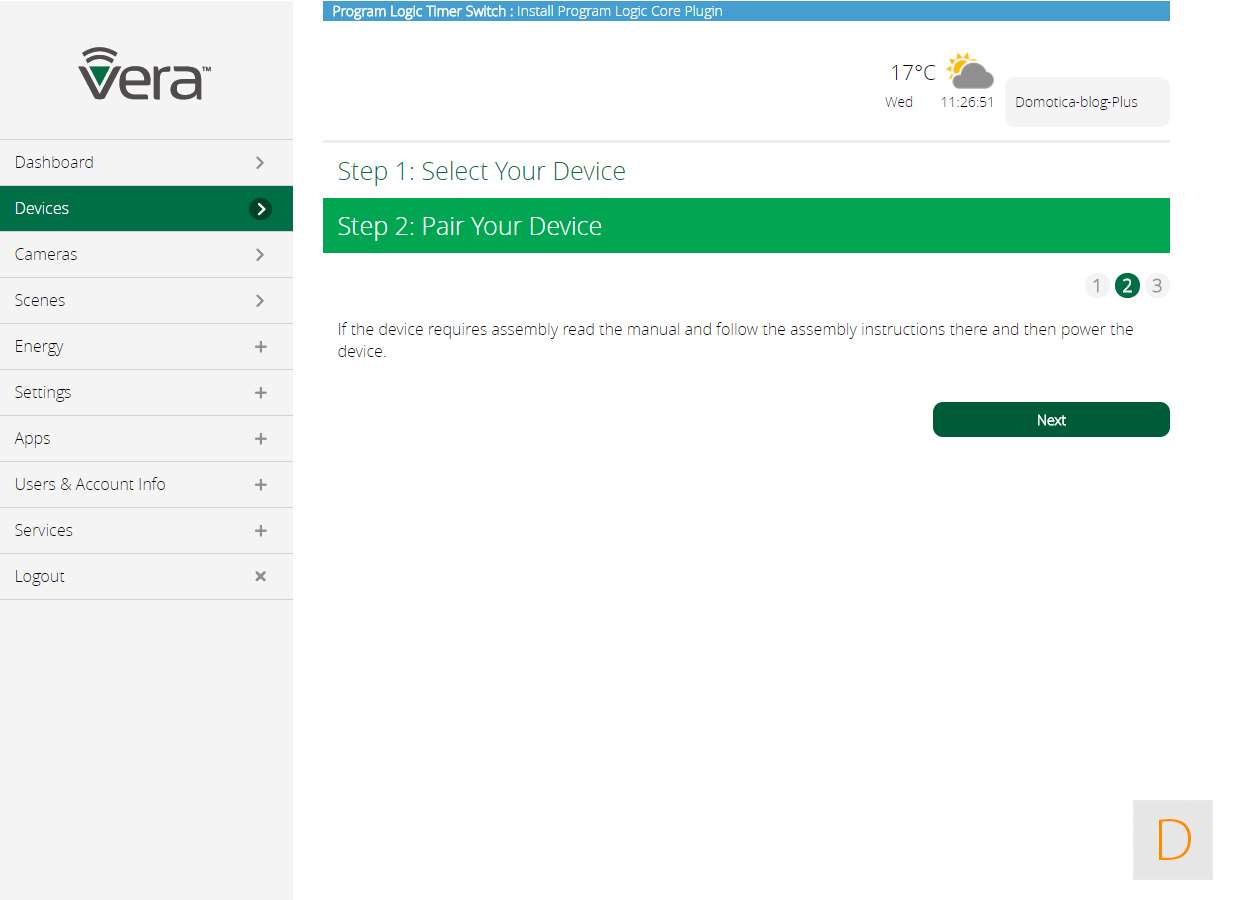
Task: Expand the Settings plus sign
Action: (x=260, y=393)
